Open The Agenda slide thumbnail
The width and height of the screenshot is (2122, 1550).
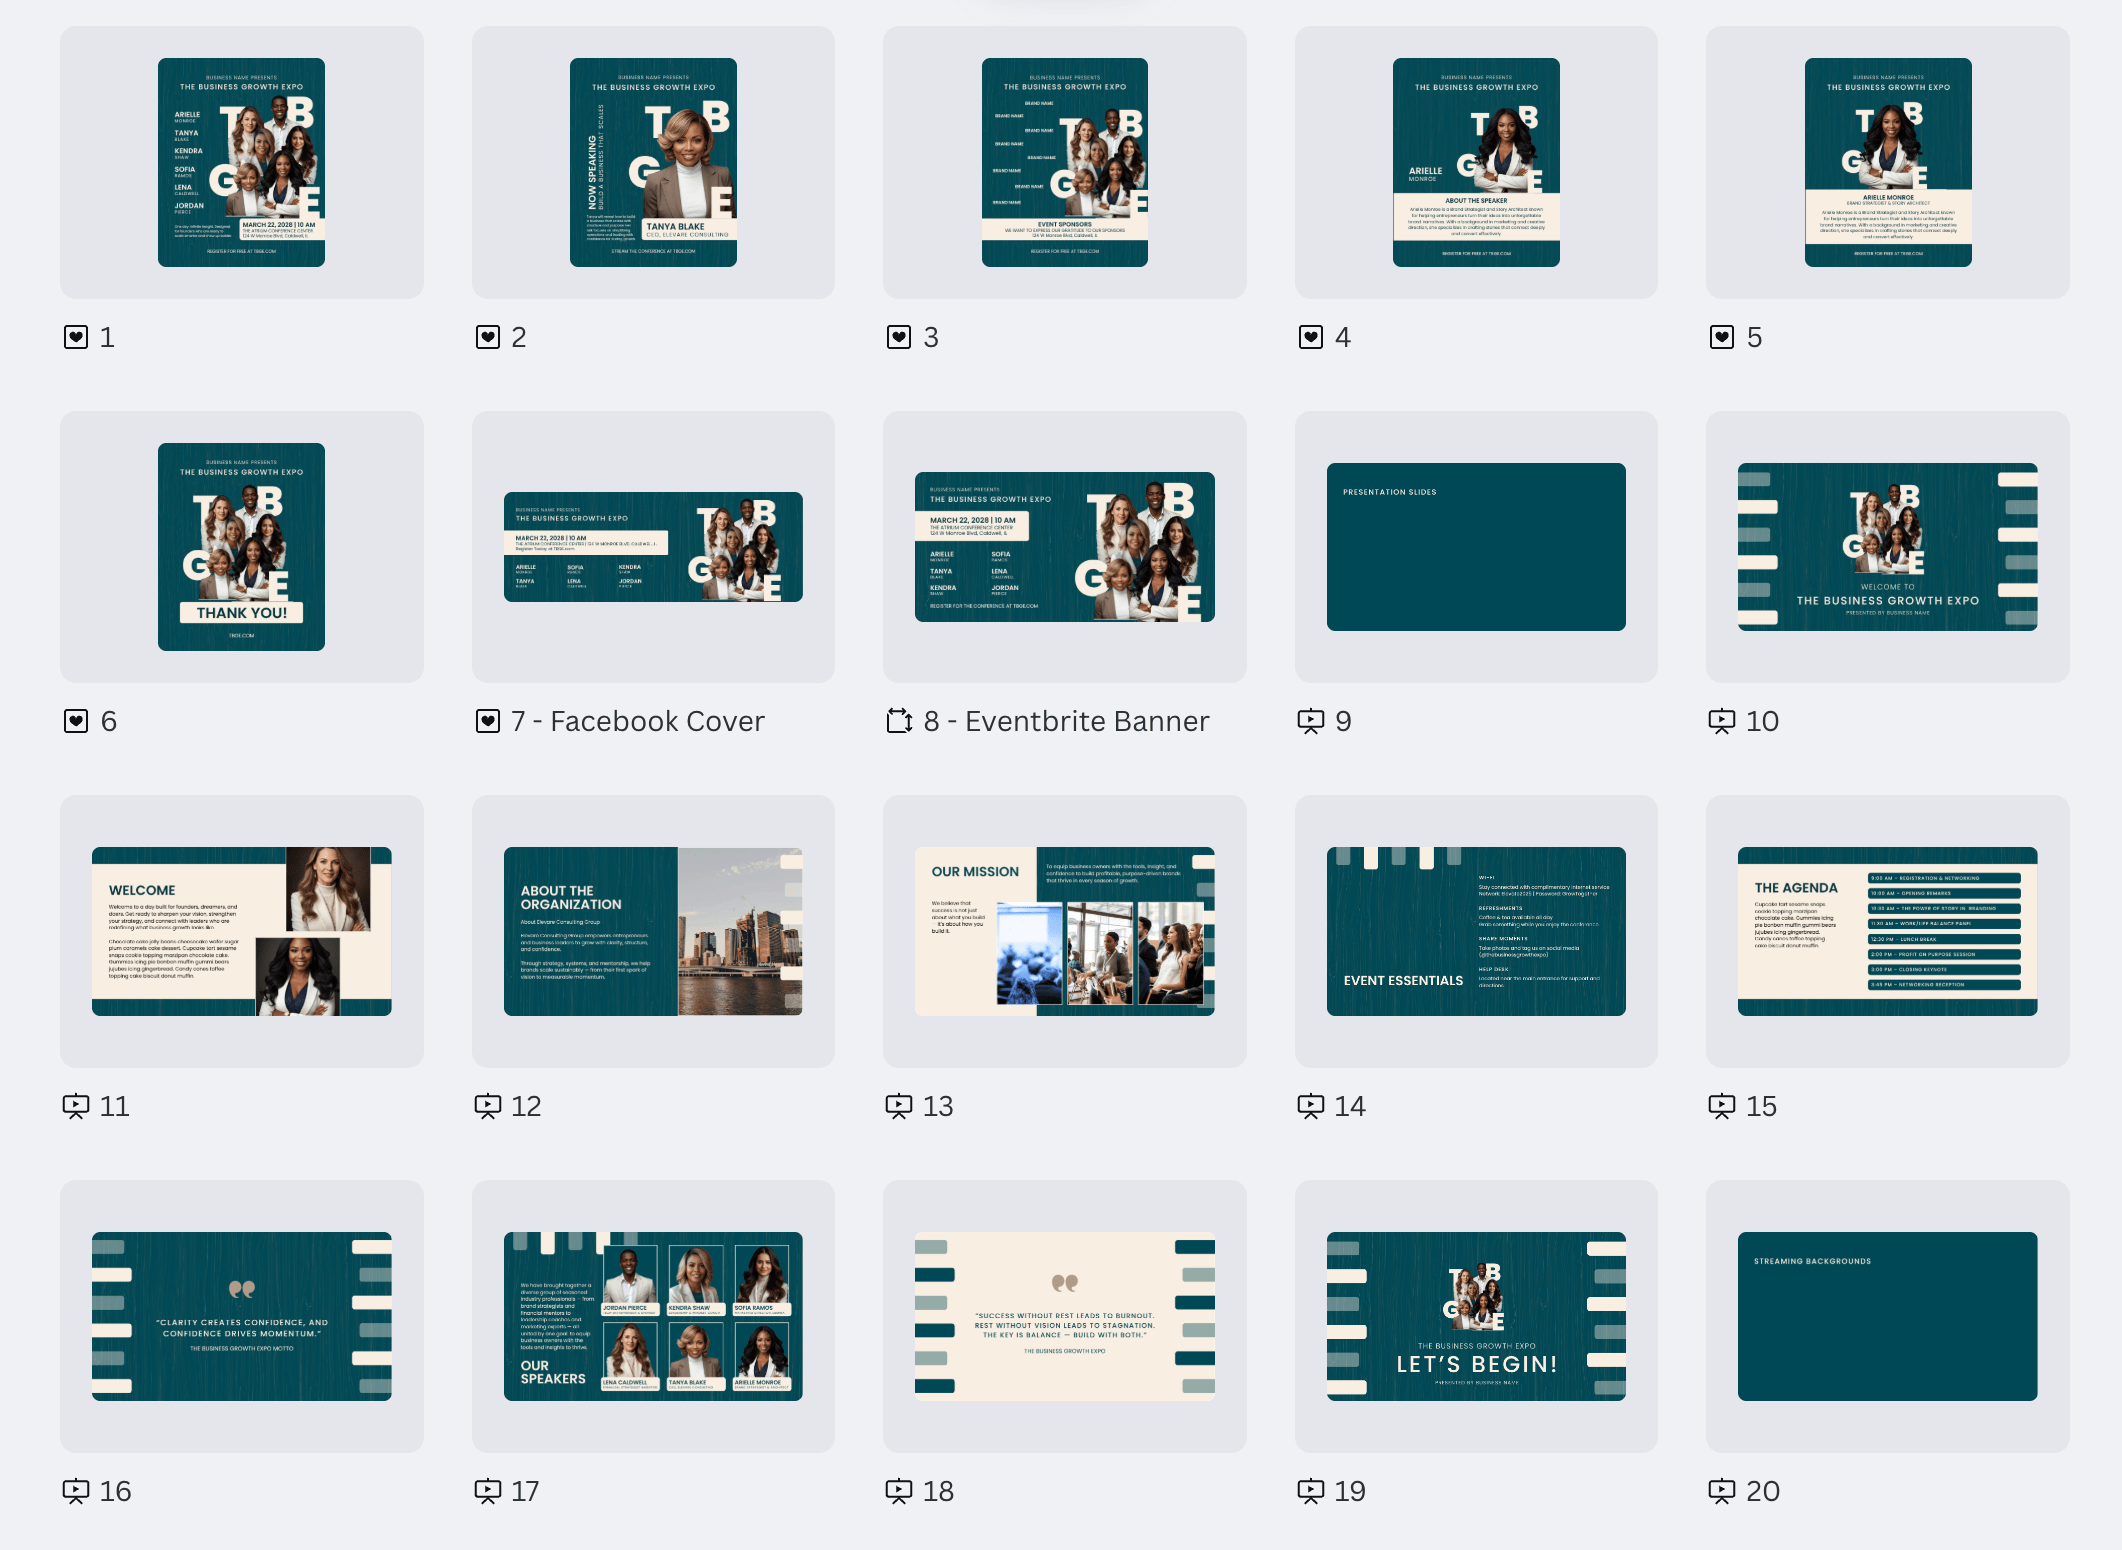tap(1887, 931)
